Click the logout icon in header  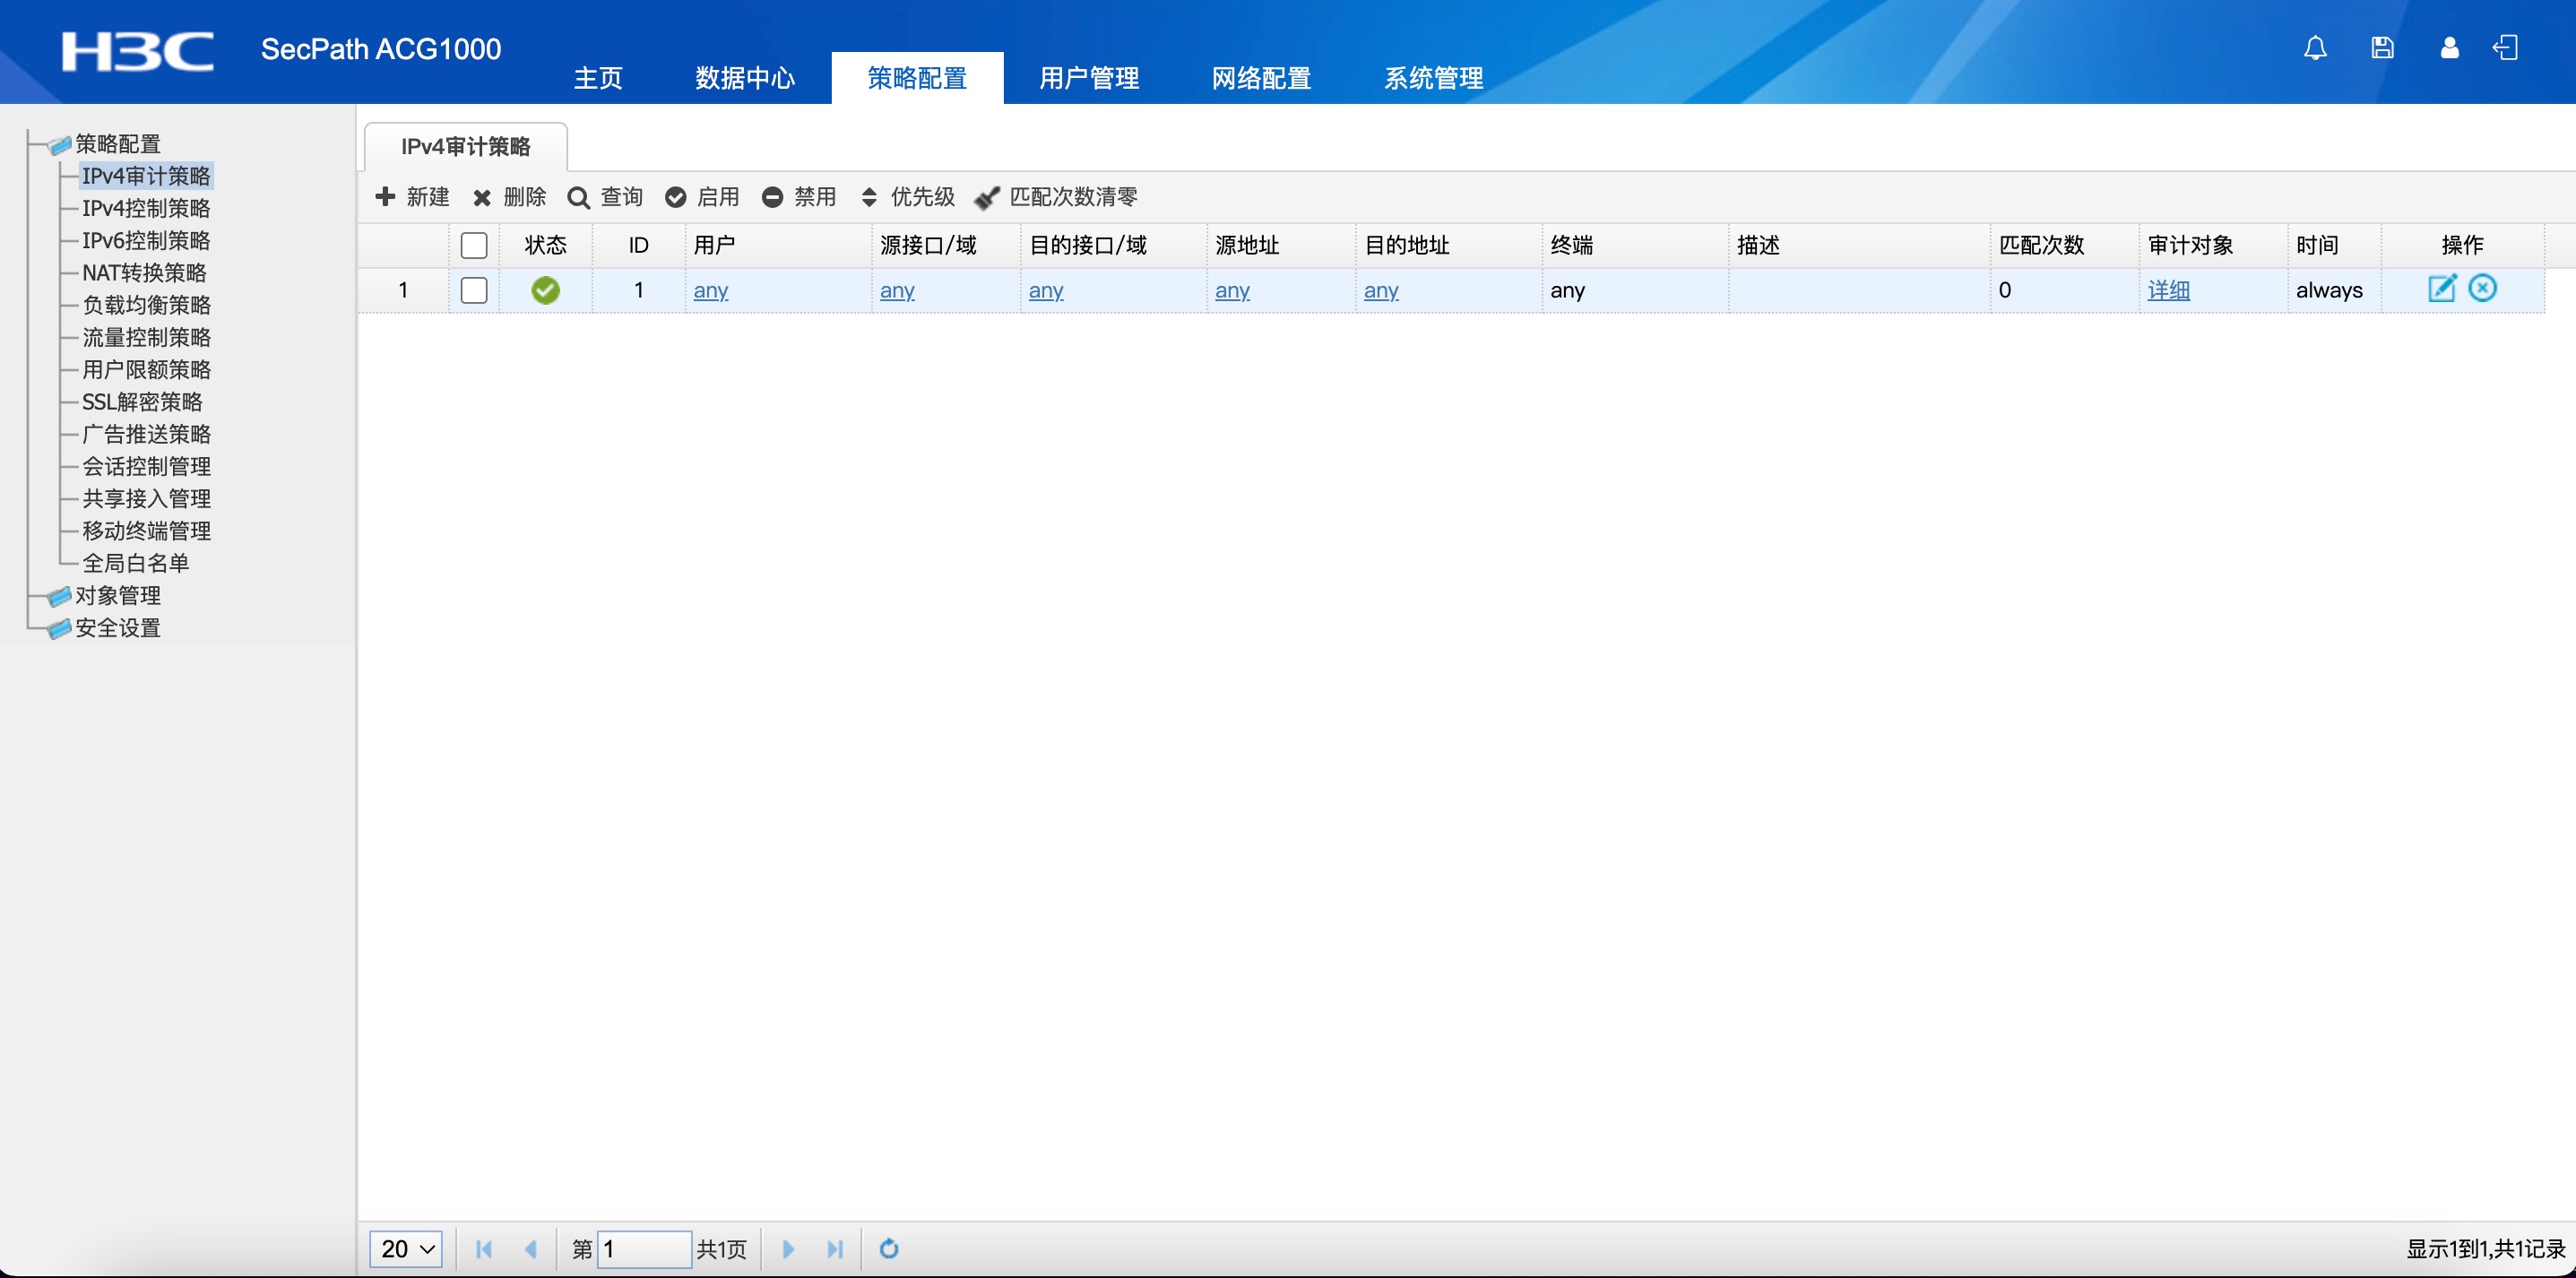2505,48
